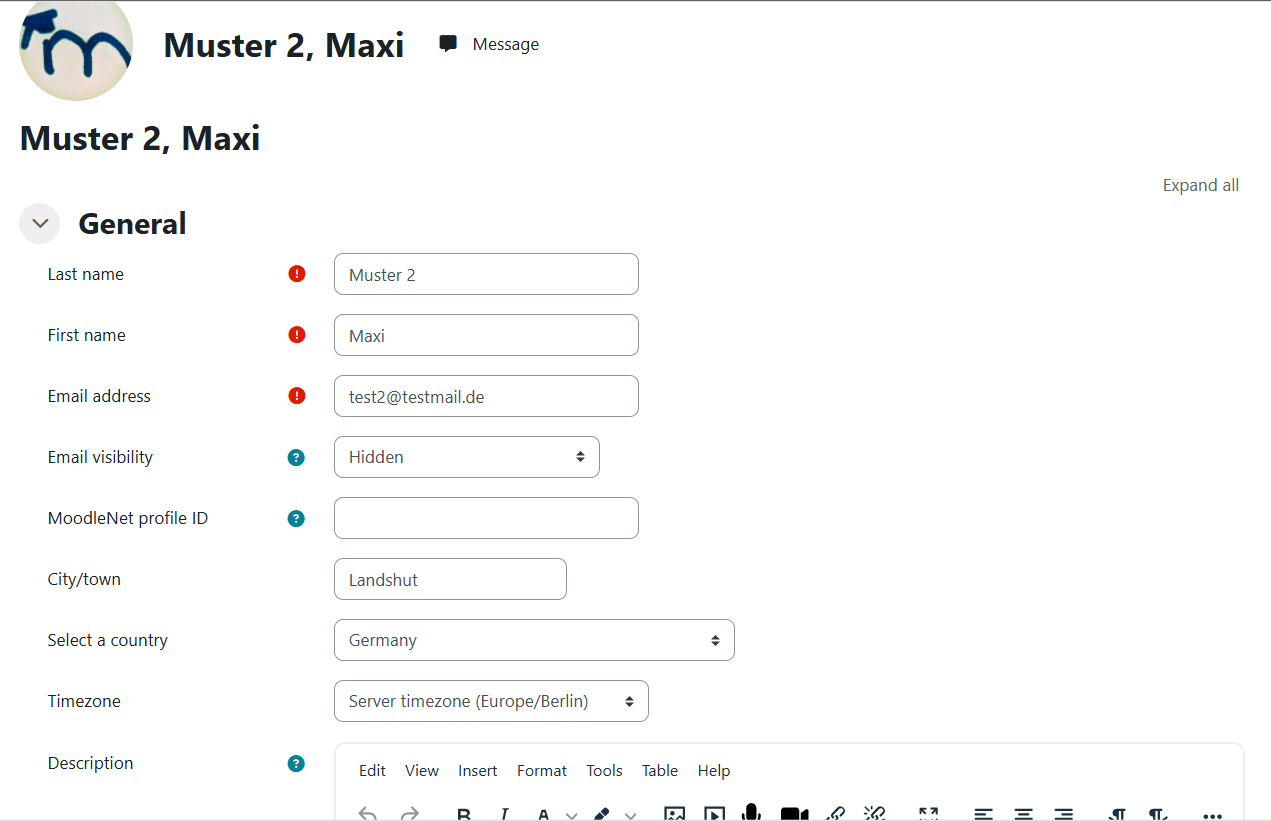This screenshot has width=1271, height=821.
Task: Click the Description help icon
Action: pos(296,764)
